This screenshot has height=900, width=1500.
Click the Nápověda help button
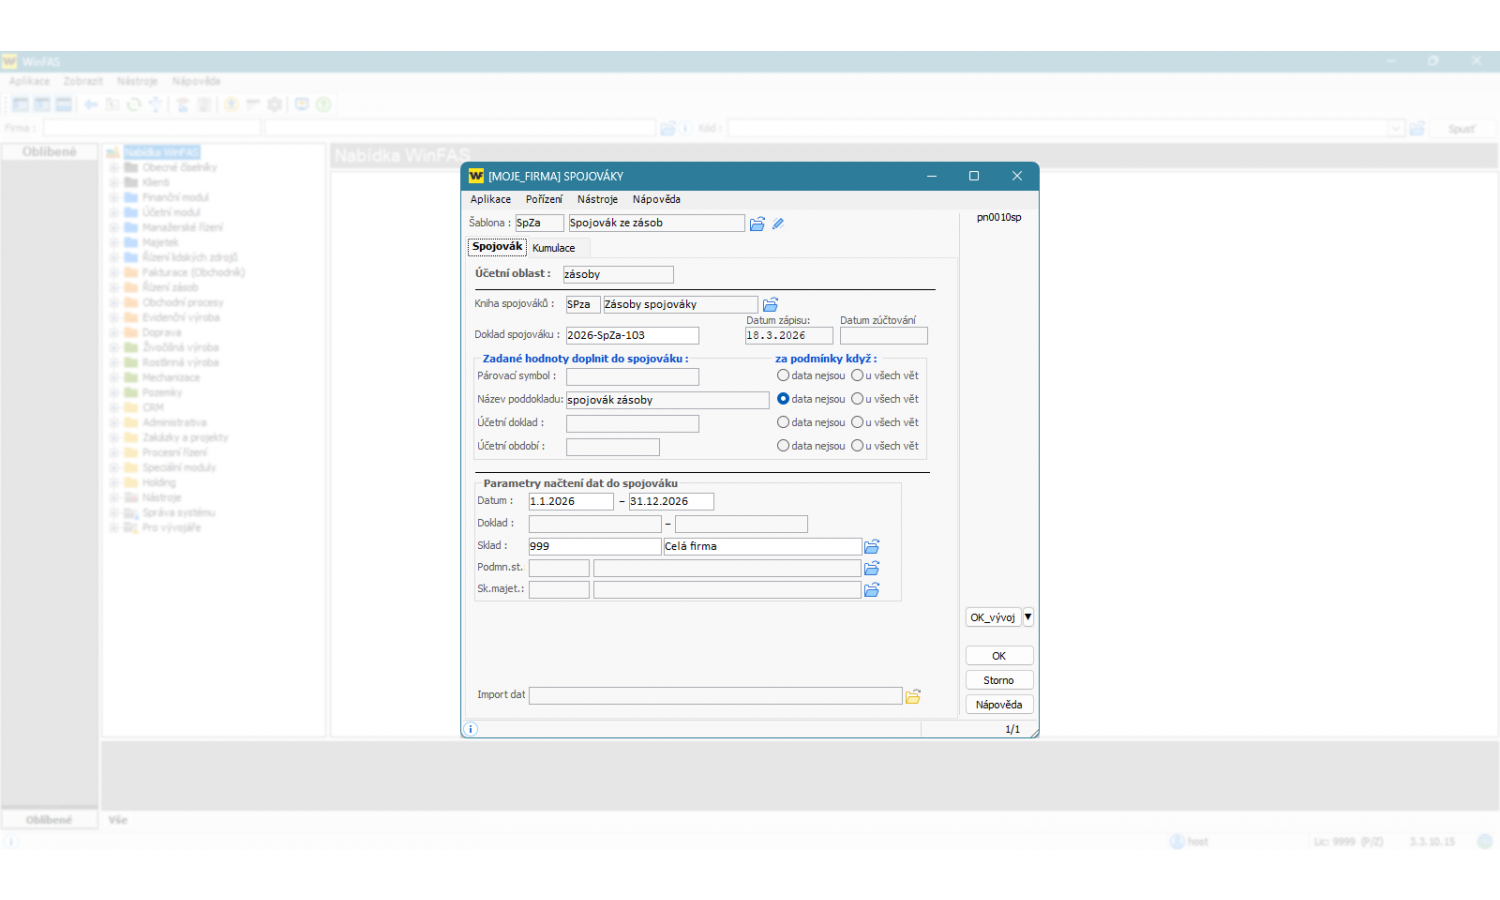point(999,705)
